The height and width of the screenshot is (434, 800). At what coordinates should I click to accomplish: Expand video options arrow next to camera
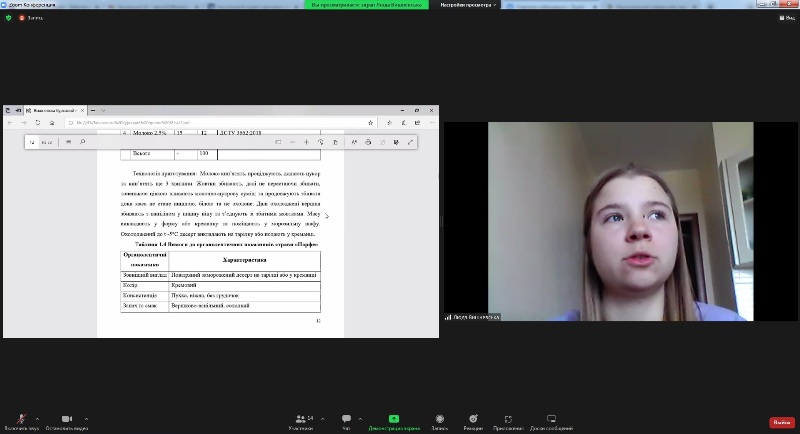86,416
